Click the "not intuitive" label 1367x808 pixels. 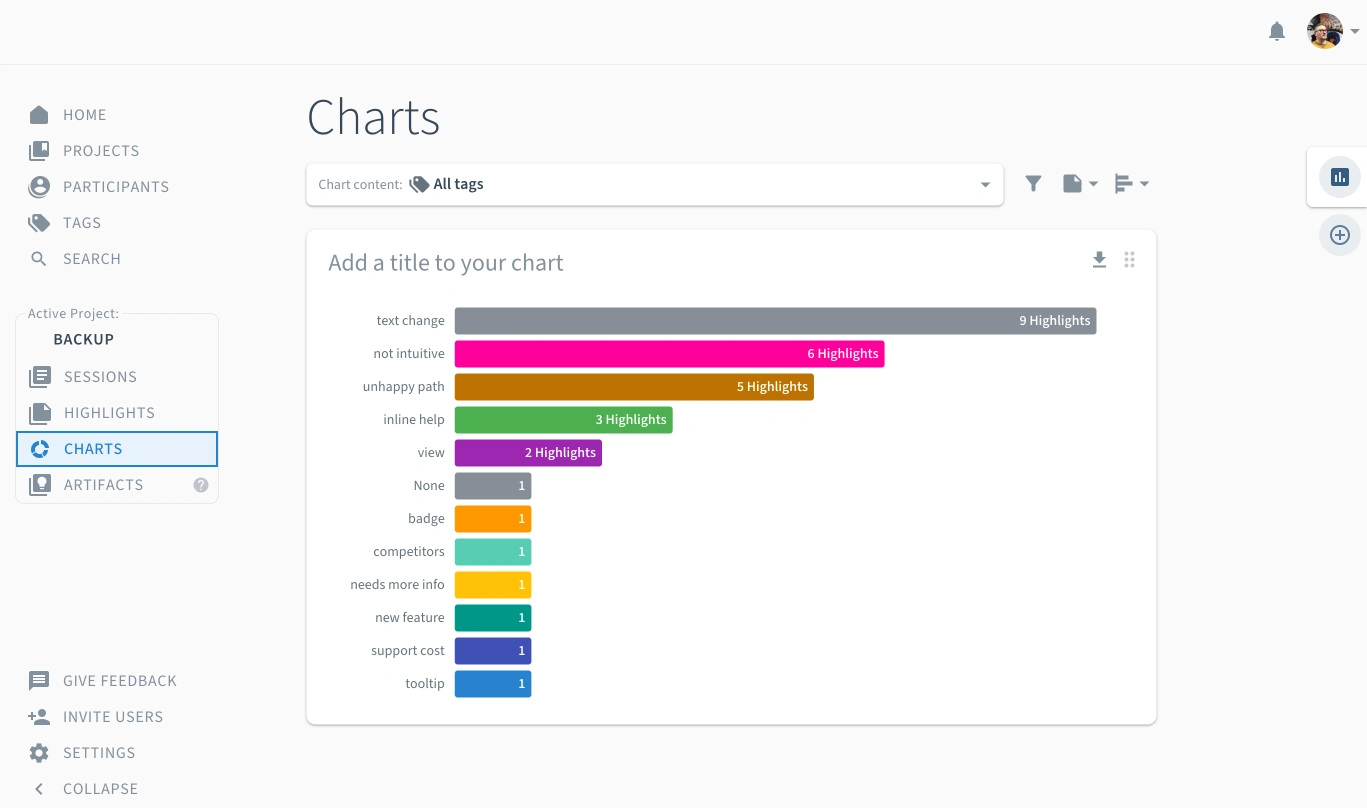tap(409, 354)
